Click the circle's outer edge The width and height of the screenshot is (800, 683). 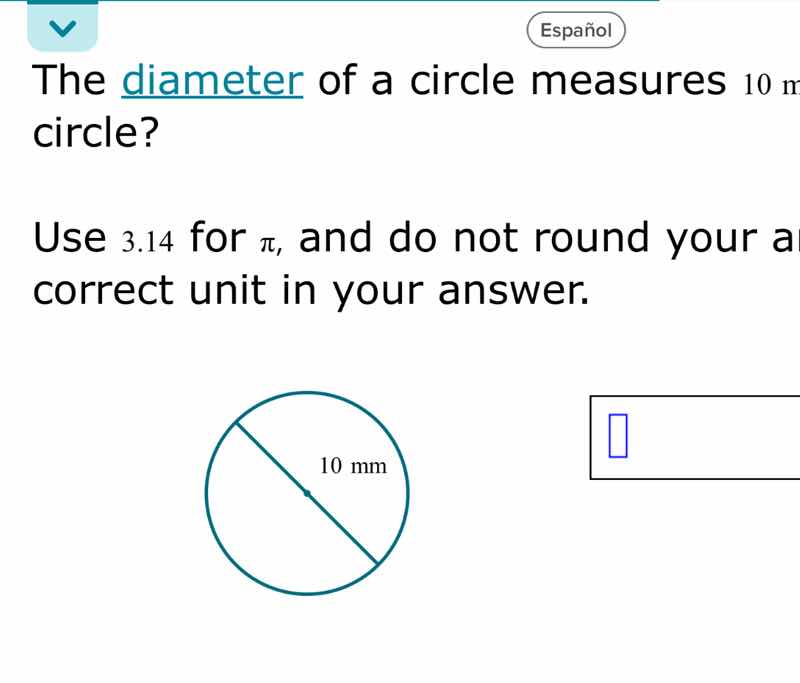click(205, 494)
